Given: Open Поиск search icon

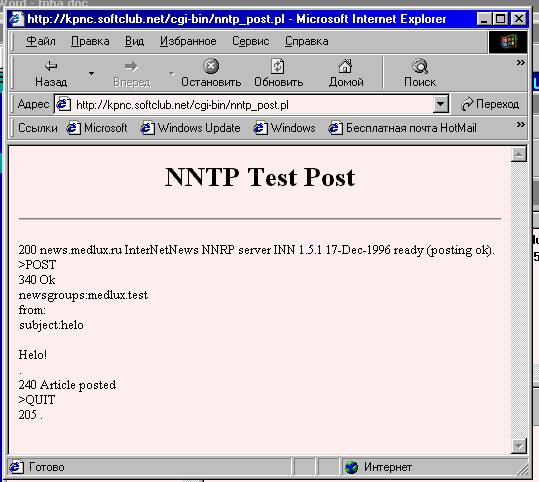Looking at the screenshot, I should click(420, 66).
